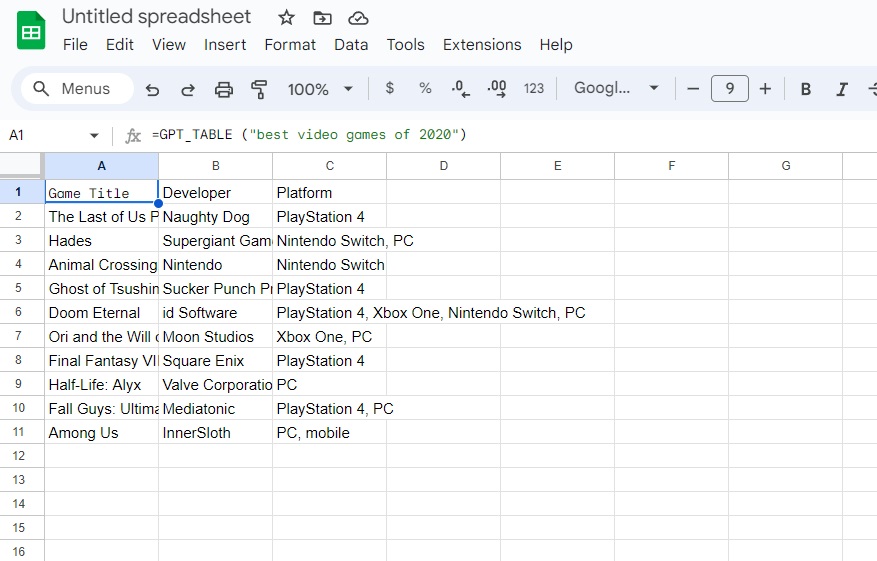The image size is (877, 561).
Task: Select the Moon Studios cell
Action: (x=216, y=336)
